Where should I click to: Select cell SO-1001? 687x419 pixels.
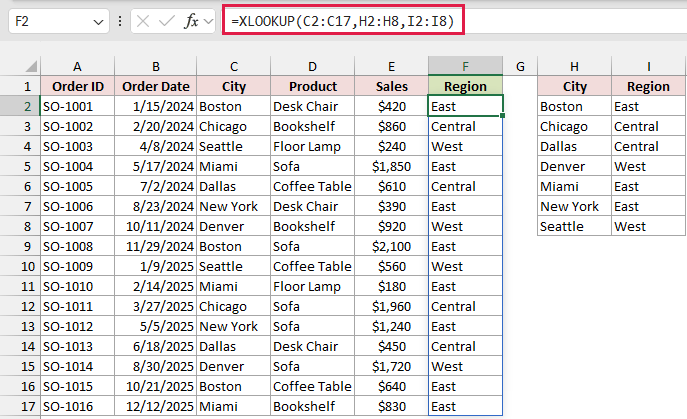click(77, 107)
